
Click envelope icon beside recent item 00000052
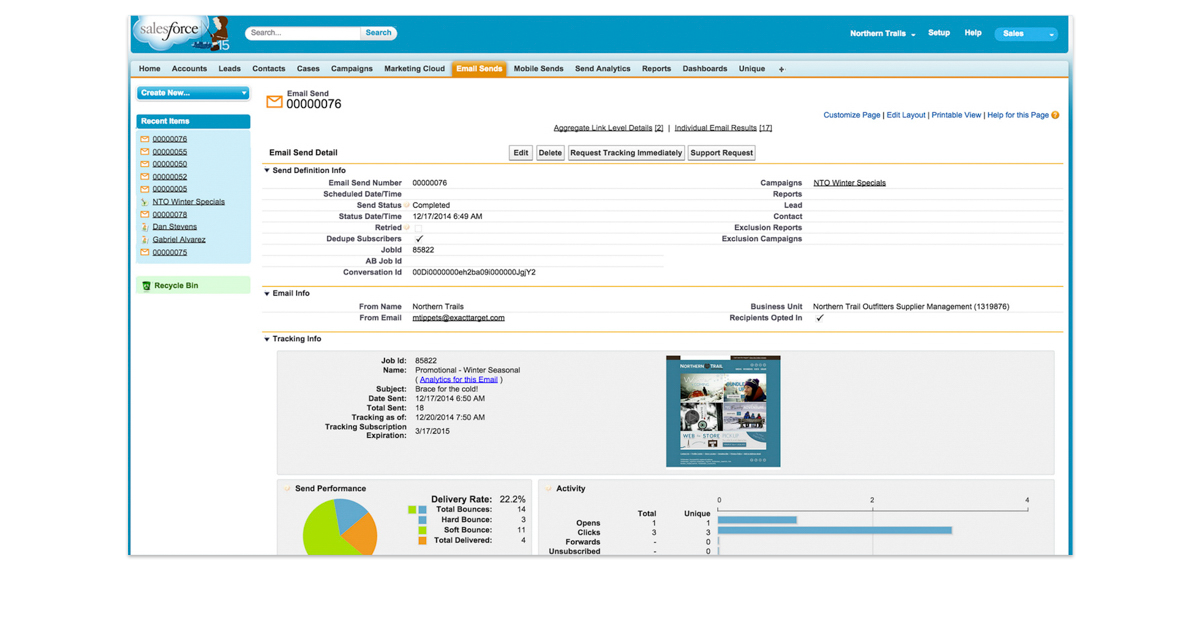point(145,177)
